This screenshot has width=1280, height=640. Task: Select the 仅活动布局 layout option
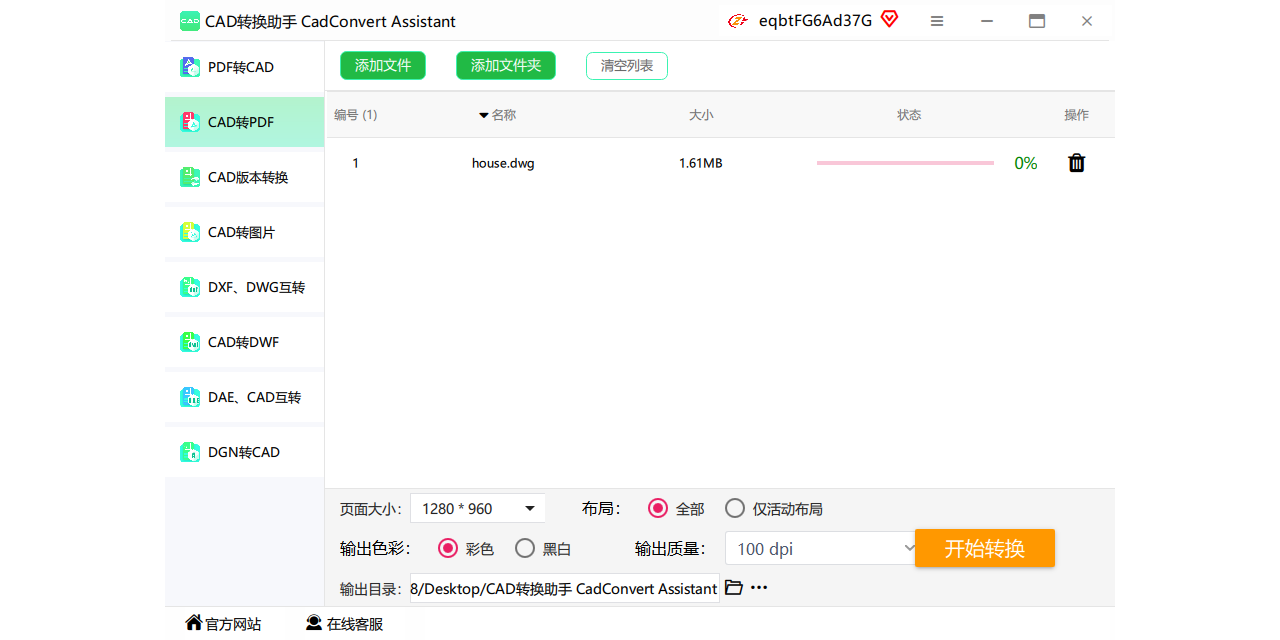735,508
